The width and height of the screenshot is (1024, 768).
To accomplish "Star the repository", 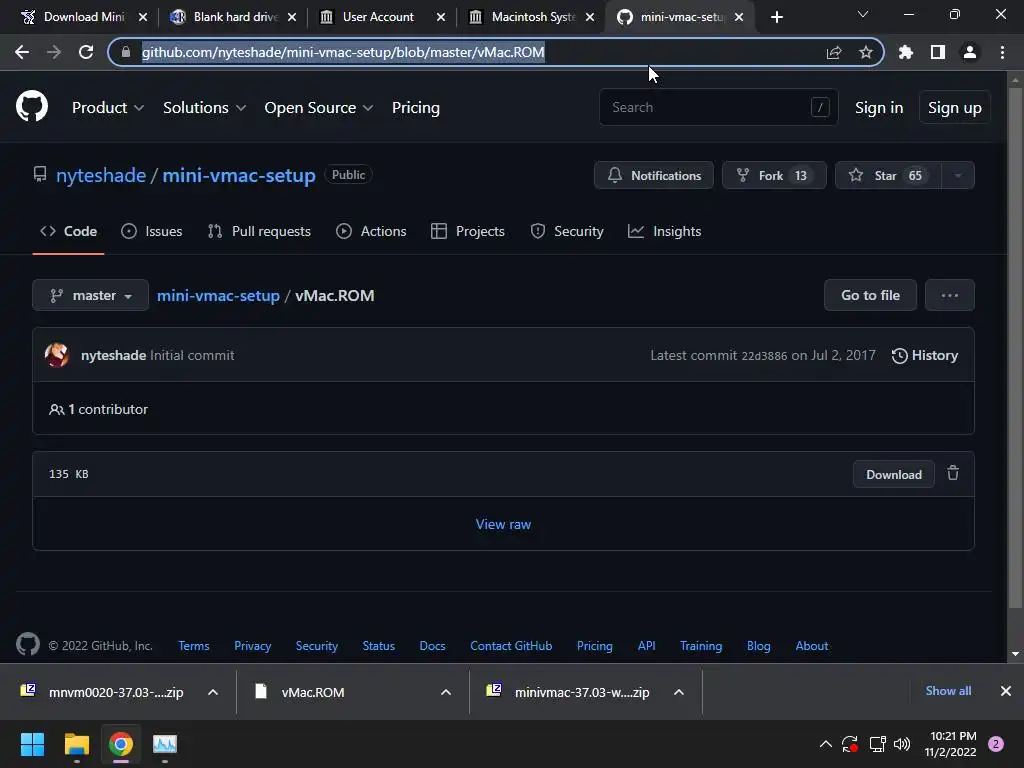I will [x=888, y=175].
